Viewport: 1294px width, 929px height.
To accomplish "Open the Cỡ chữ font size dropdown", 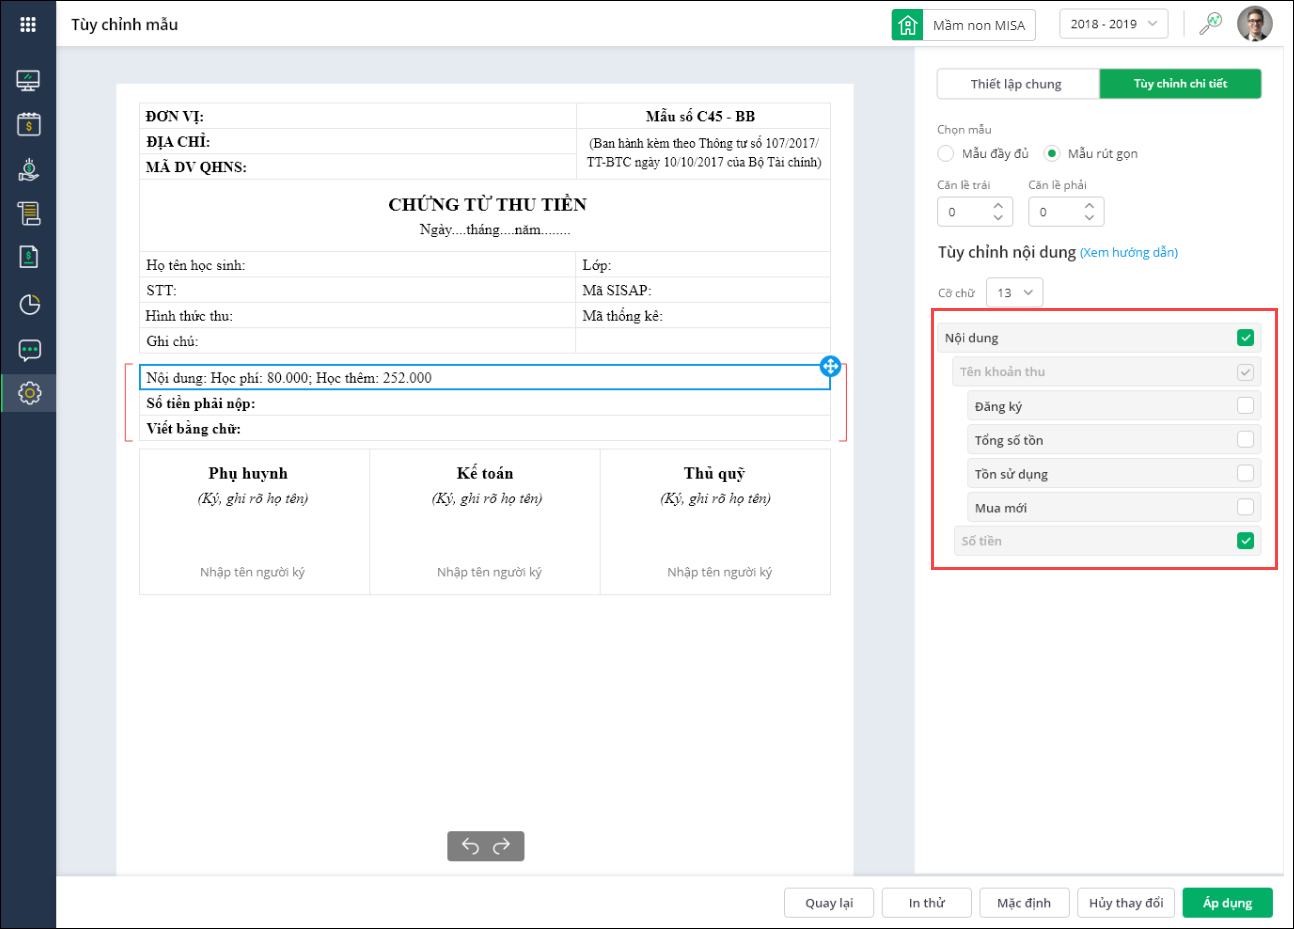I will coord(1014,293).
